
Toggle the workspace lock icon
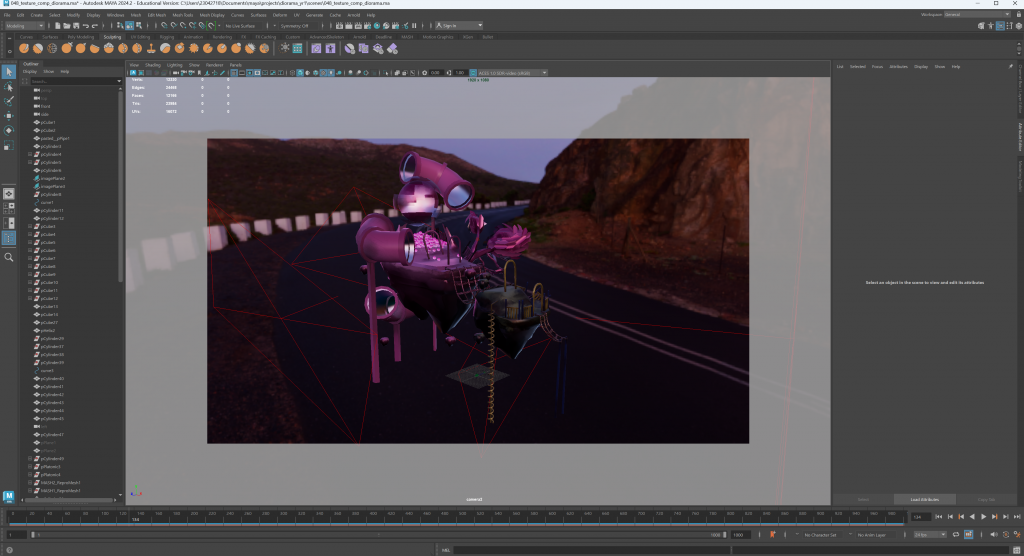click(x=1017, y=14)
